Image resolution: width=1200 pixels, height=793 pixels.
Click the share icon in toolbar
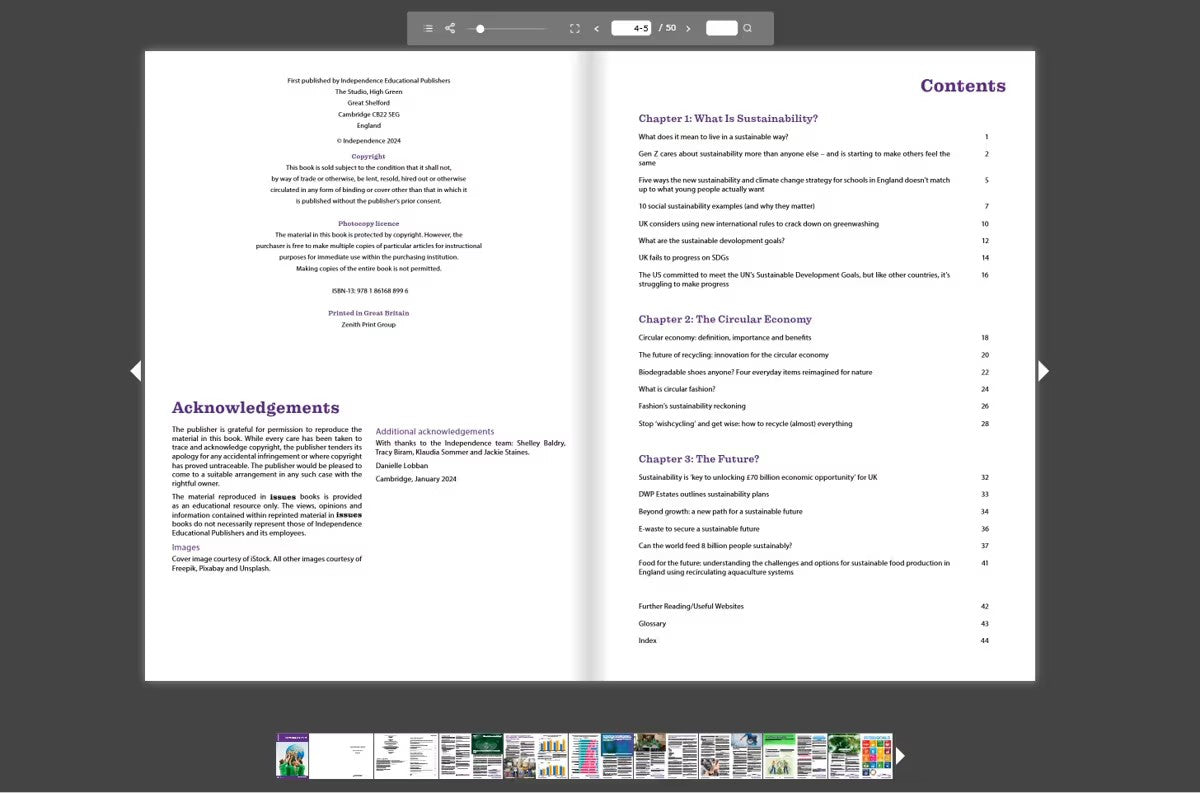point(450,28)
